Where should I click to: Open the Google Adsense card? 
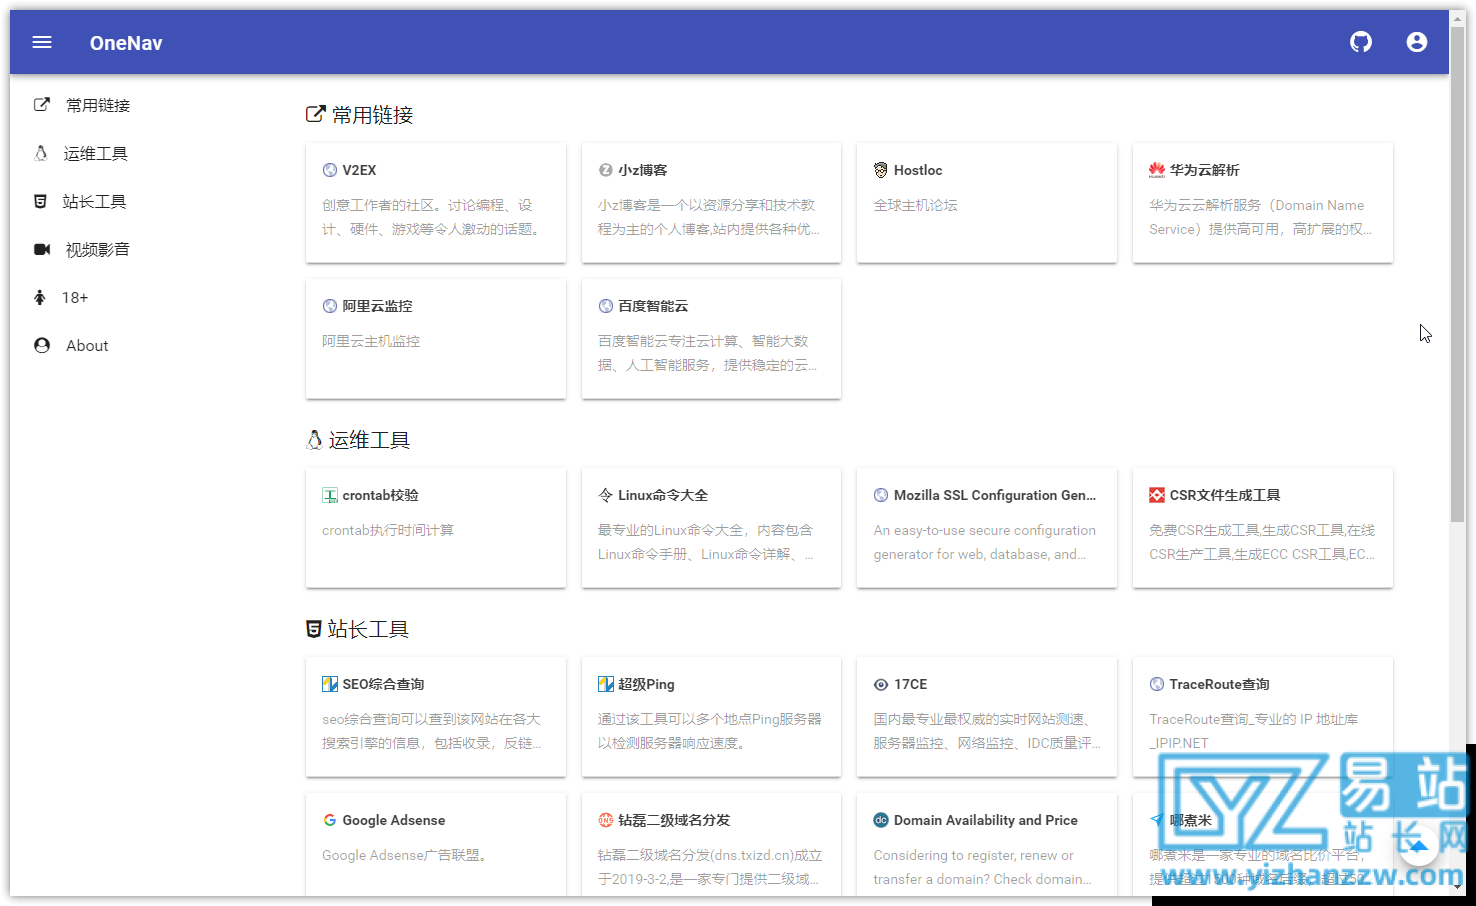[x=436, y=845]
